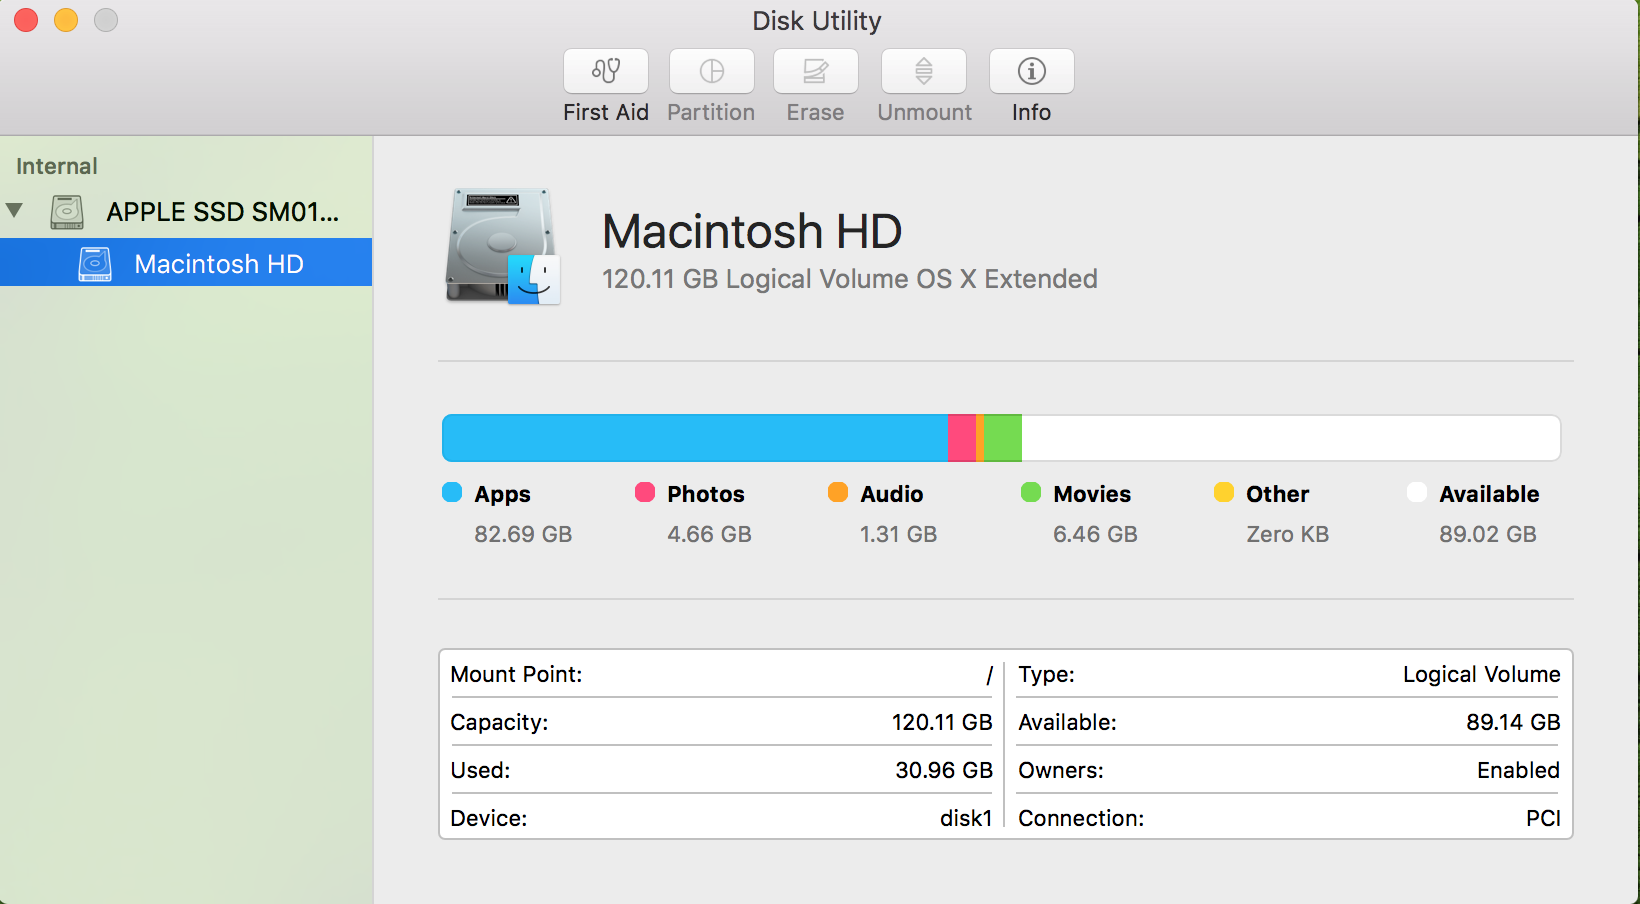Click the "Apps" legend label
The width and height of the screenshot is (1640, 904).
(x=502, y=494)
